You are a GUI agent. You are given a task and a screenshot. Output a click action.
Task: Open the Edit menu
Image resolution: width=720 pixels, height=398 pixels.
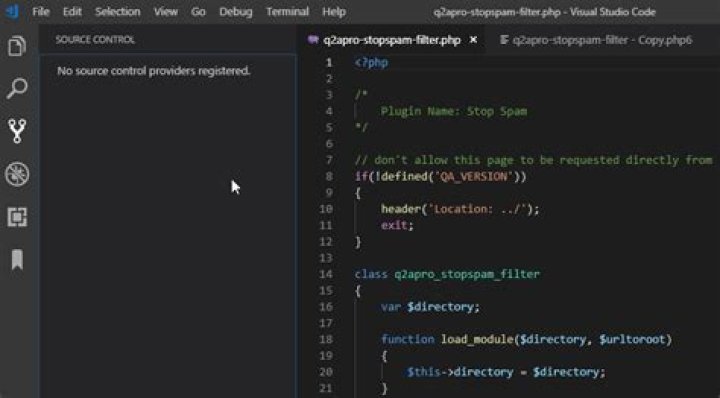pos(72,12)
